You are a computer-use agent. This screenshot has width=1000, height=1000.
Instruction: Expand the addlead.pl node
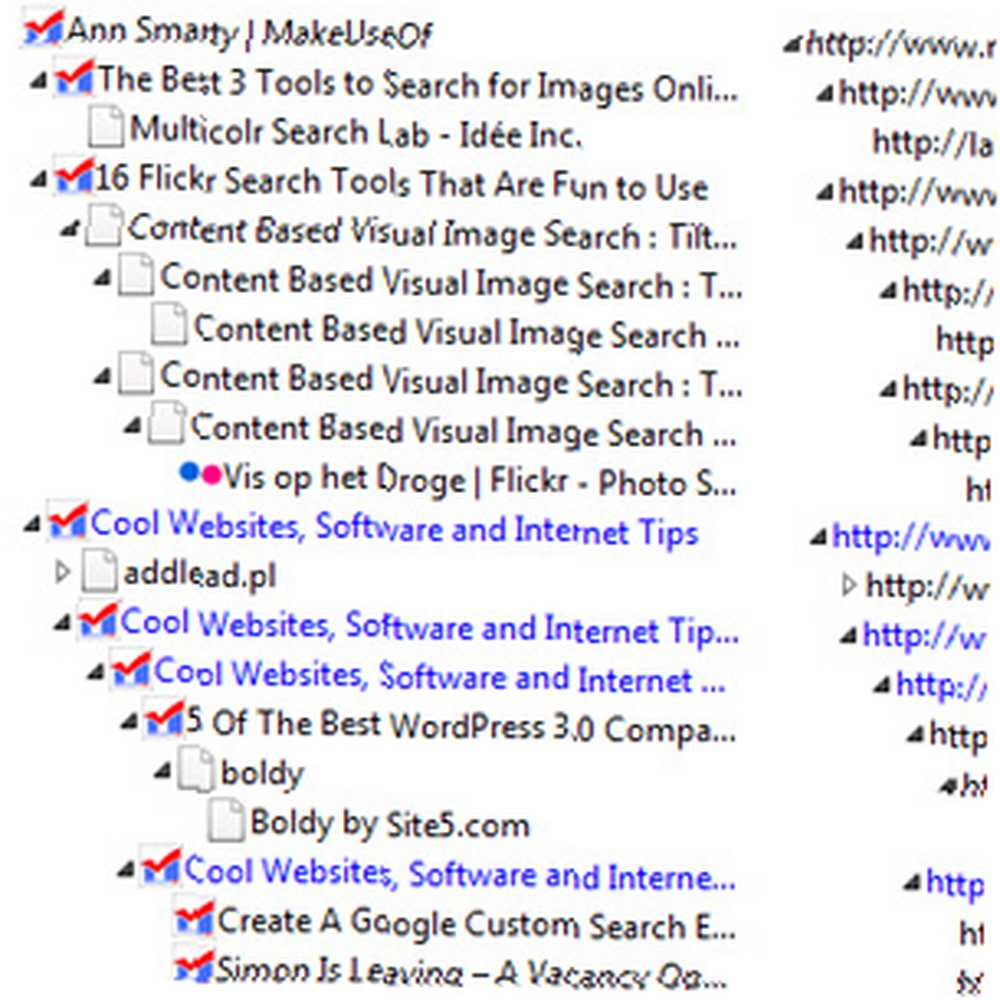[62, 571]
